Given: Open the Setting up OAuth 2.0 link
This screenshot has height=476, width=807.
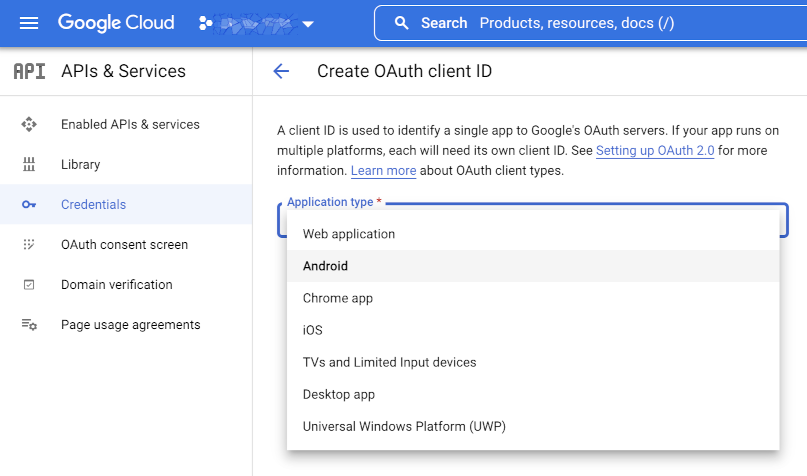Looking at the screenshot, I should coord(655,151).
